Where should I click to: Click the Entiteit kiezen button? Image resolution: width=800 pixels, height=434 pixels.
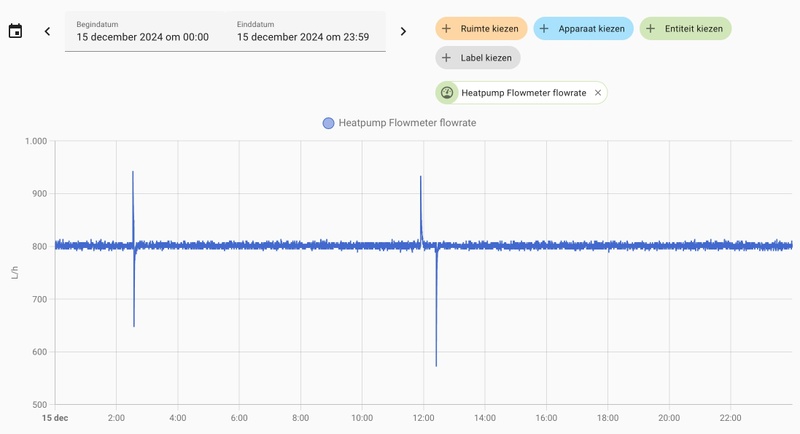(685, 29)
